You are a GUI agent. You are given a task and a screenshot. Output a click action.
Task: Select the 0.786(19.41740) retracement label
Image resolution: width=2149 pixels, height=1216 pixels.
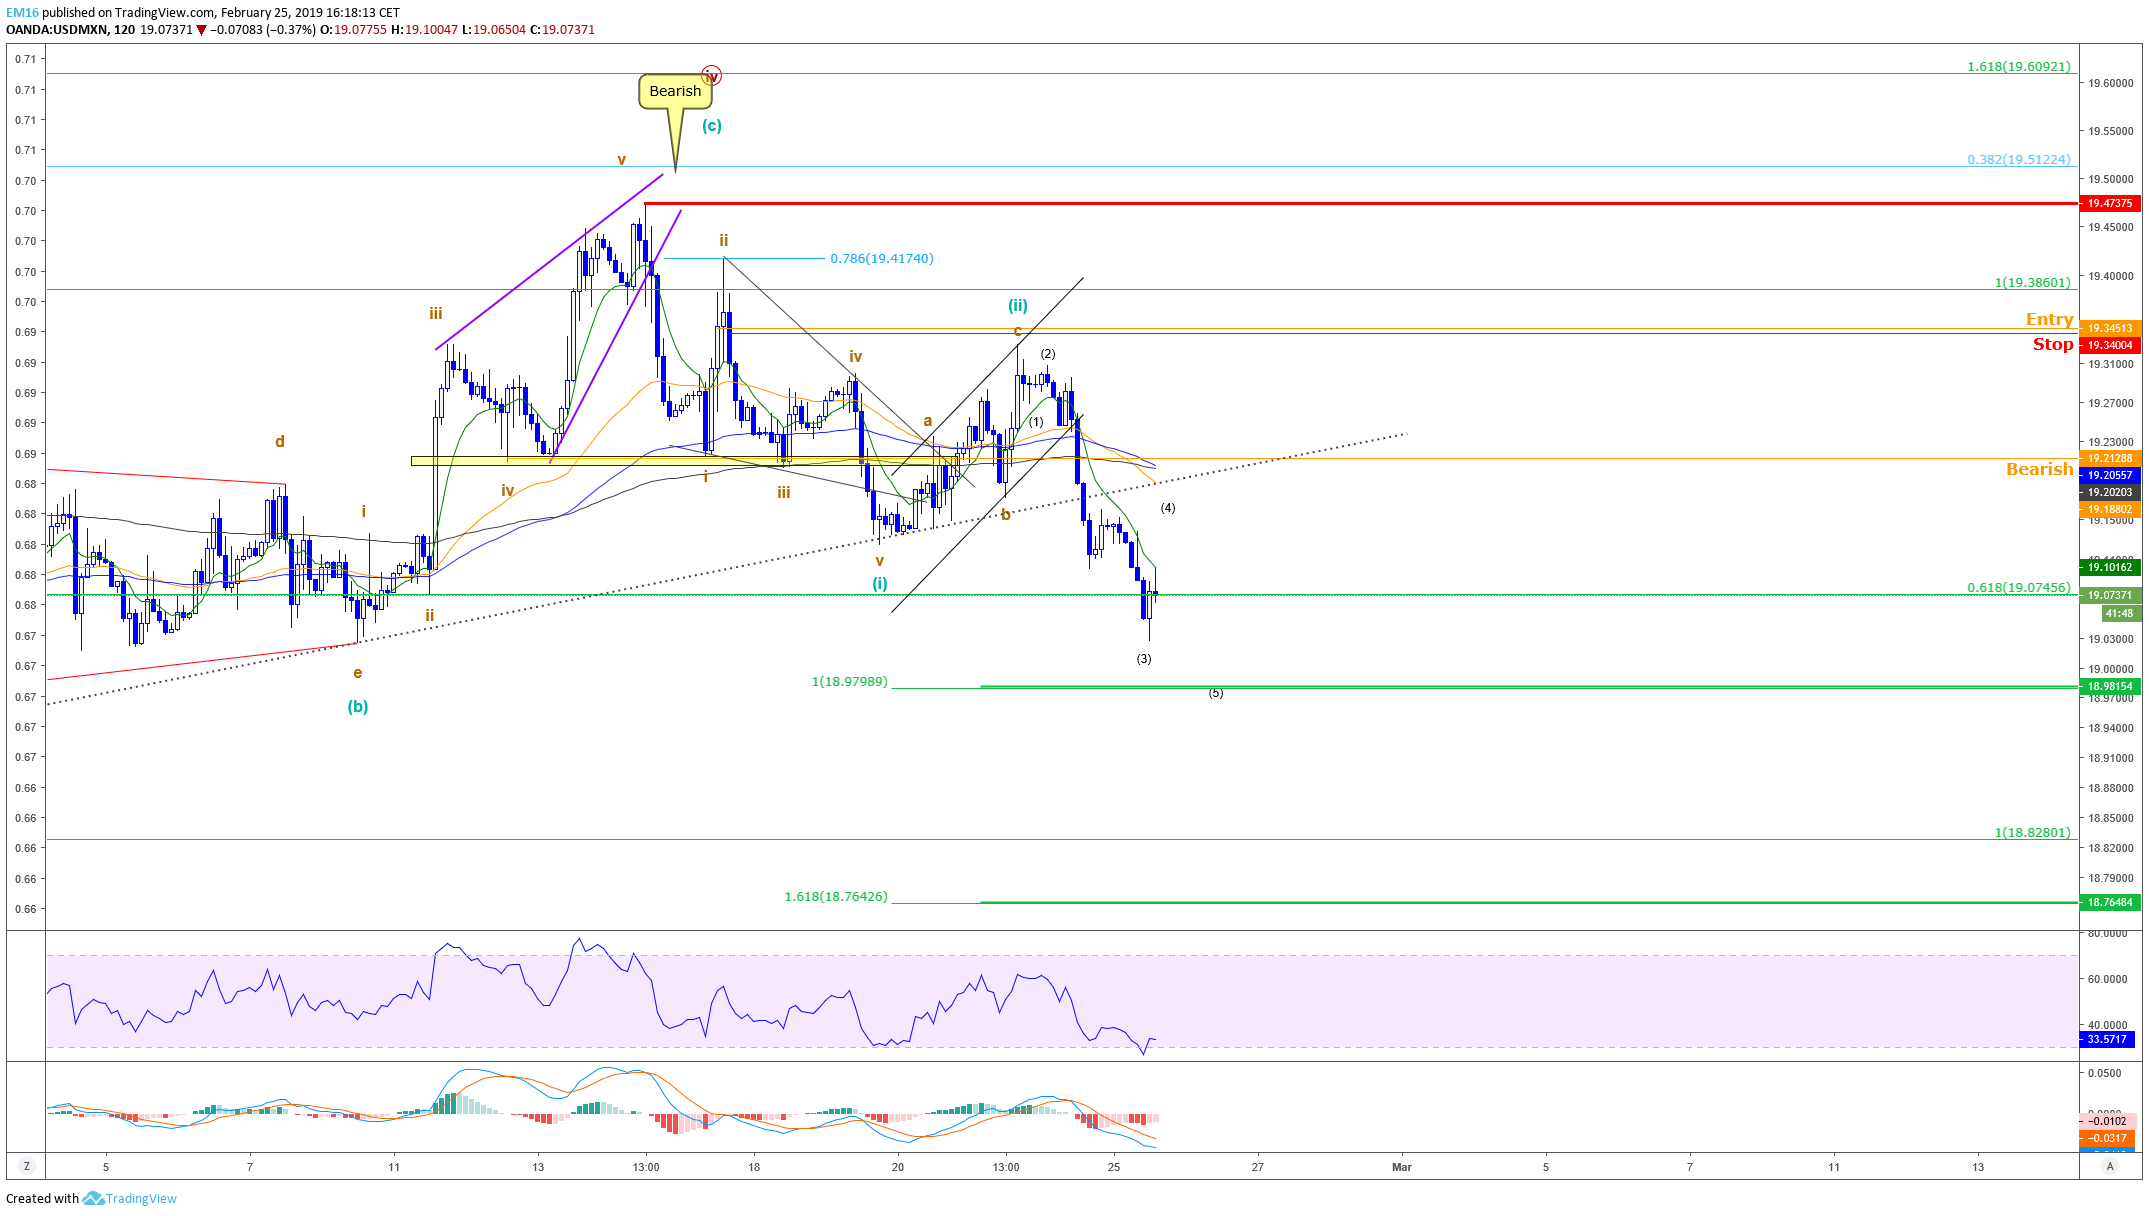[882, 259]
